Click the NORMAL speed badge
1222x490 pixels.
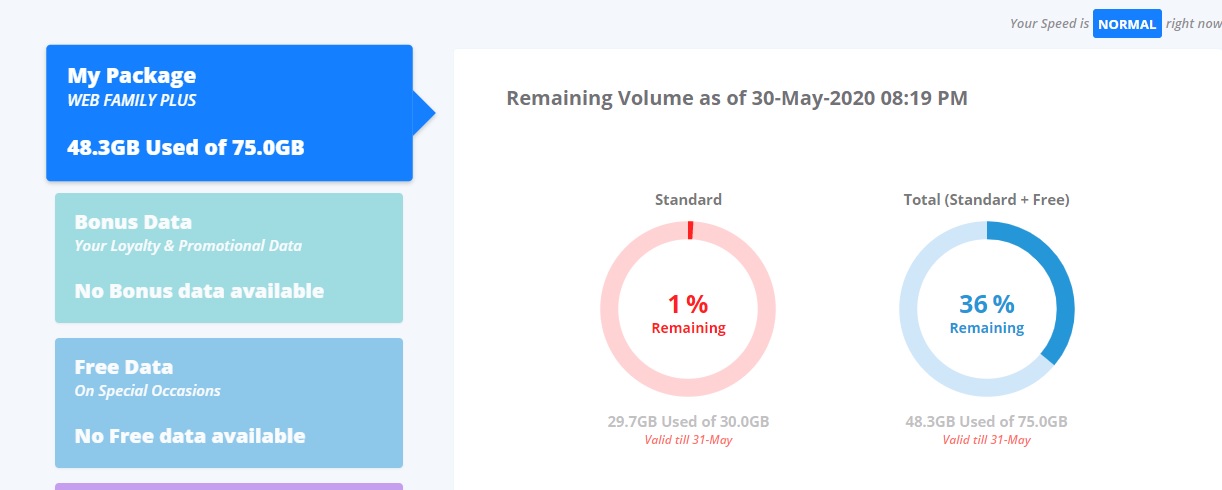pyautogui.click(x=1127, y=24)
